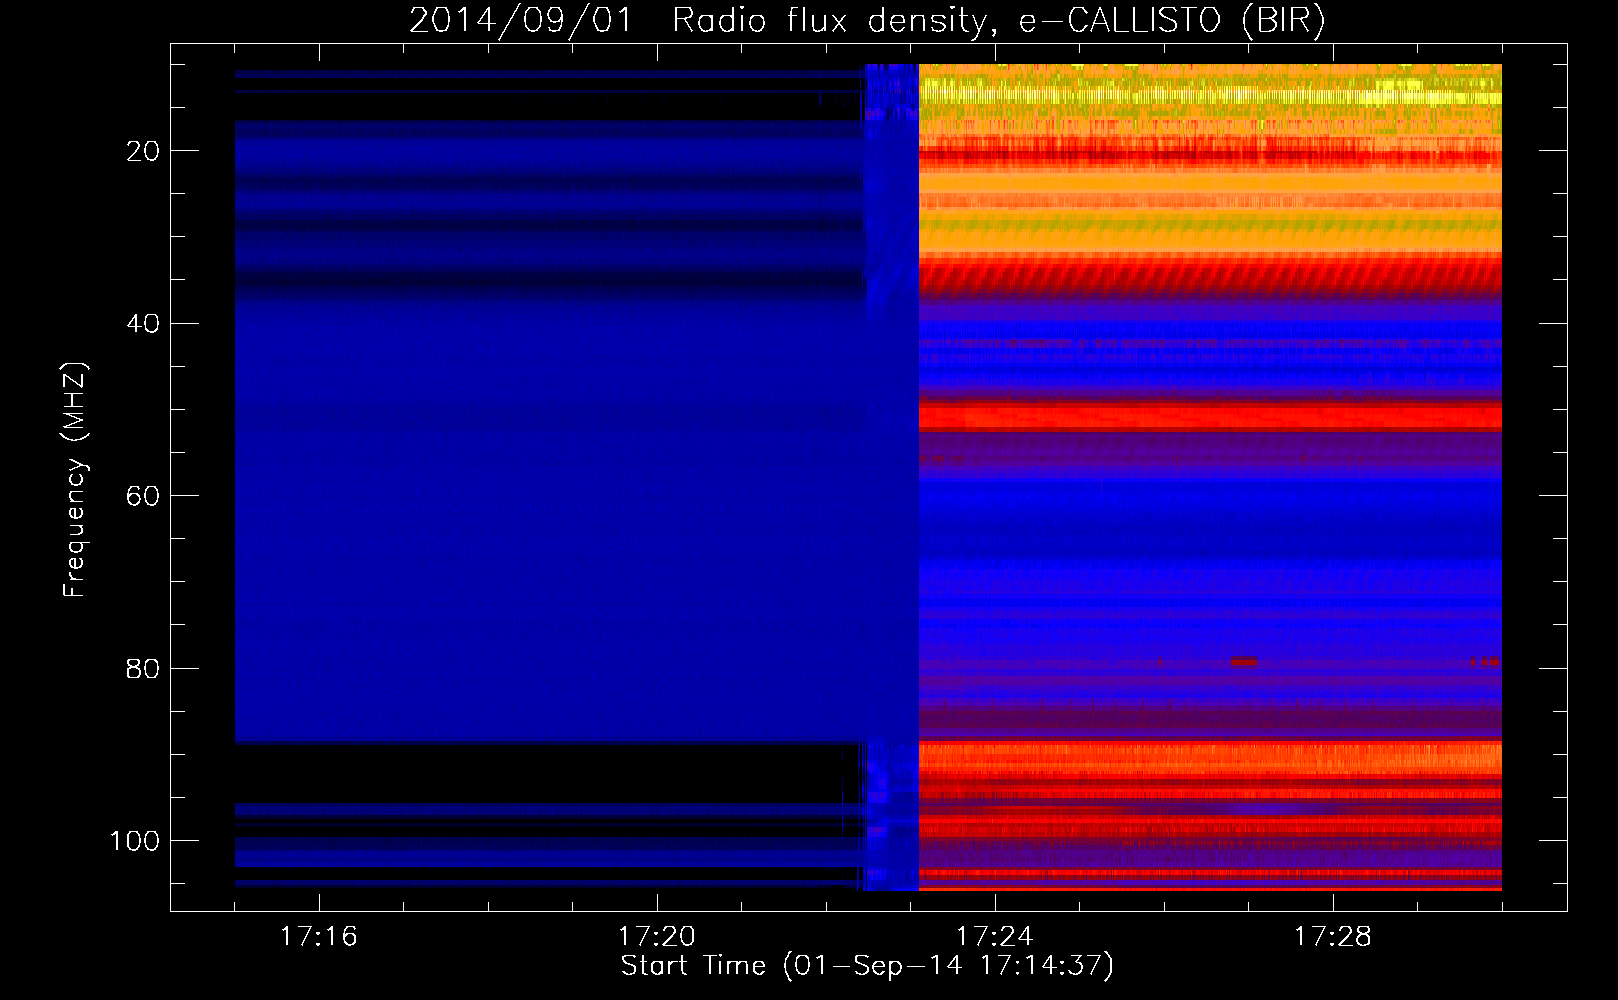
Task: Click the plot title "2014/09/01 Radio flux density, e-CALLISTO (BIR)"
Action: pyautogui.click(x=867, y=20)
